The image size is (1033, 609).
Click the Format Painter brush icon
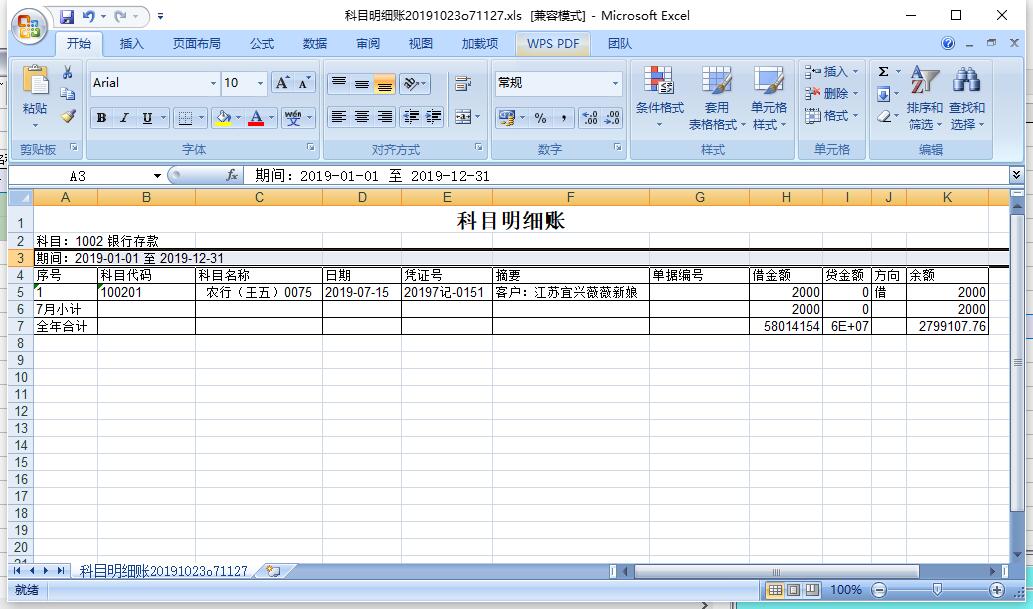tap(68, 116)
